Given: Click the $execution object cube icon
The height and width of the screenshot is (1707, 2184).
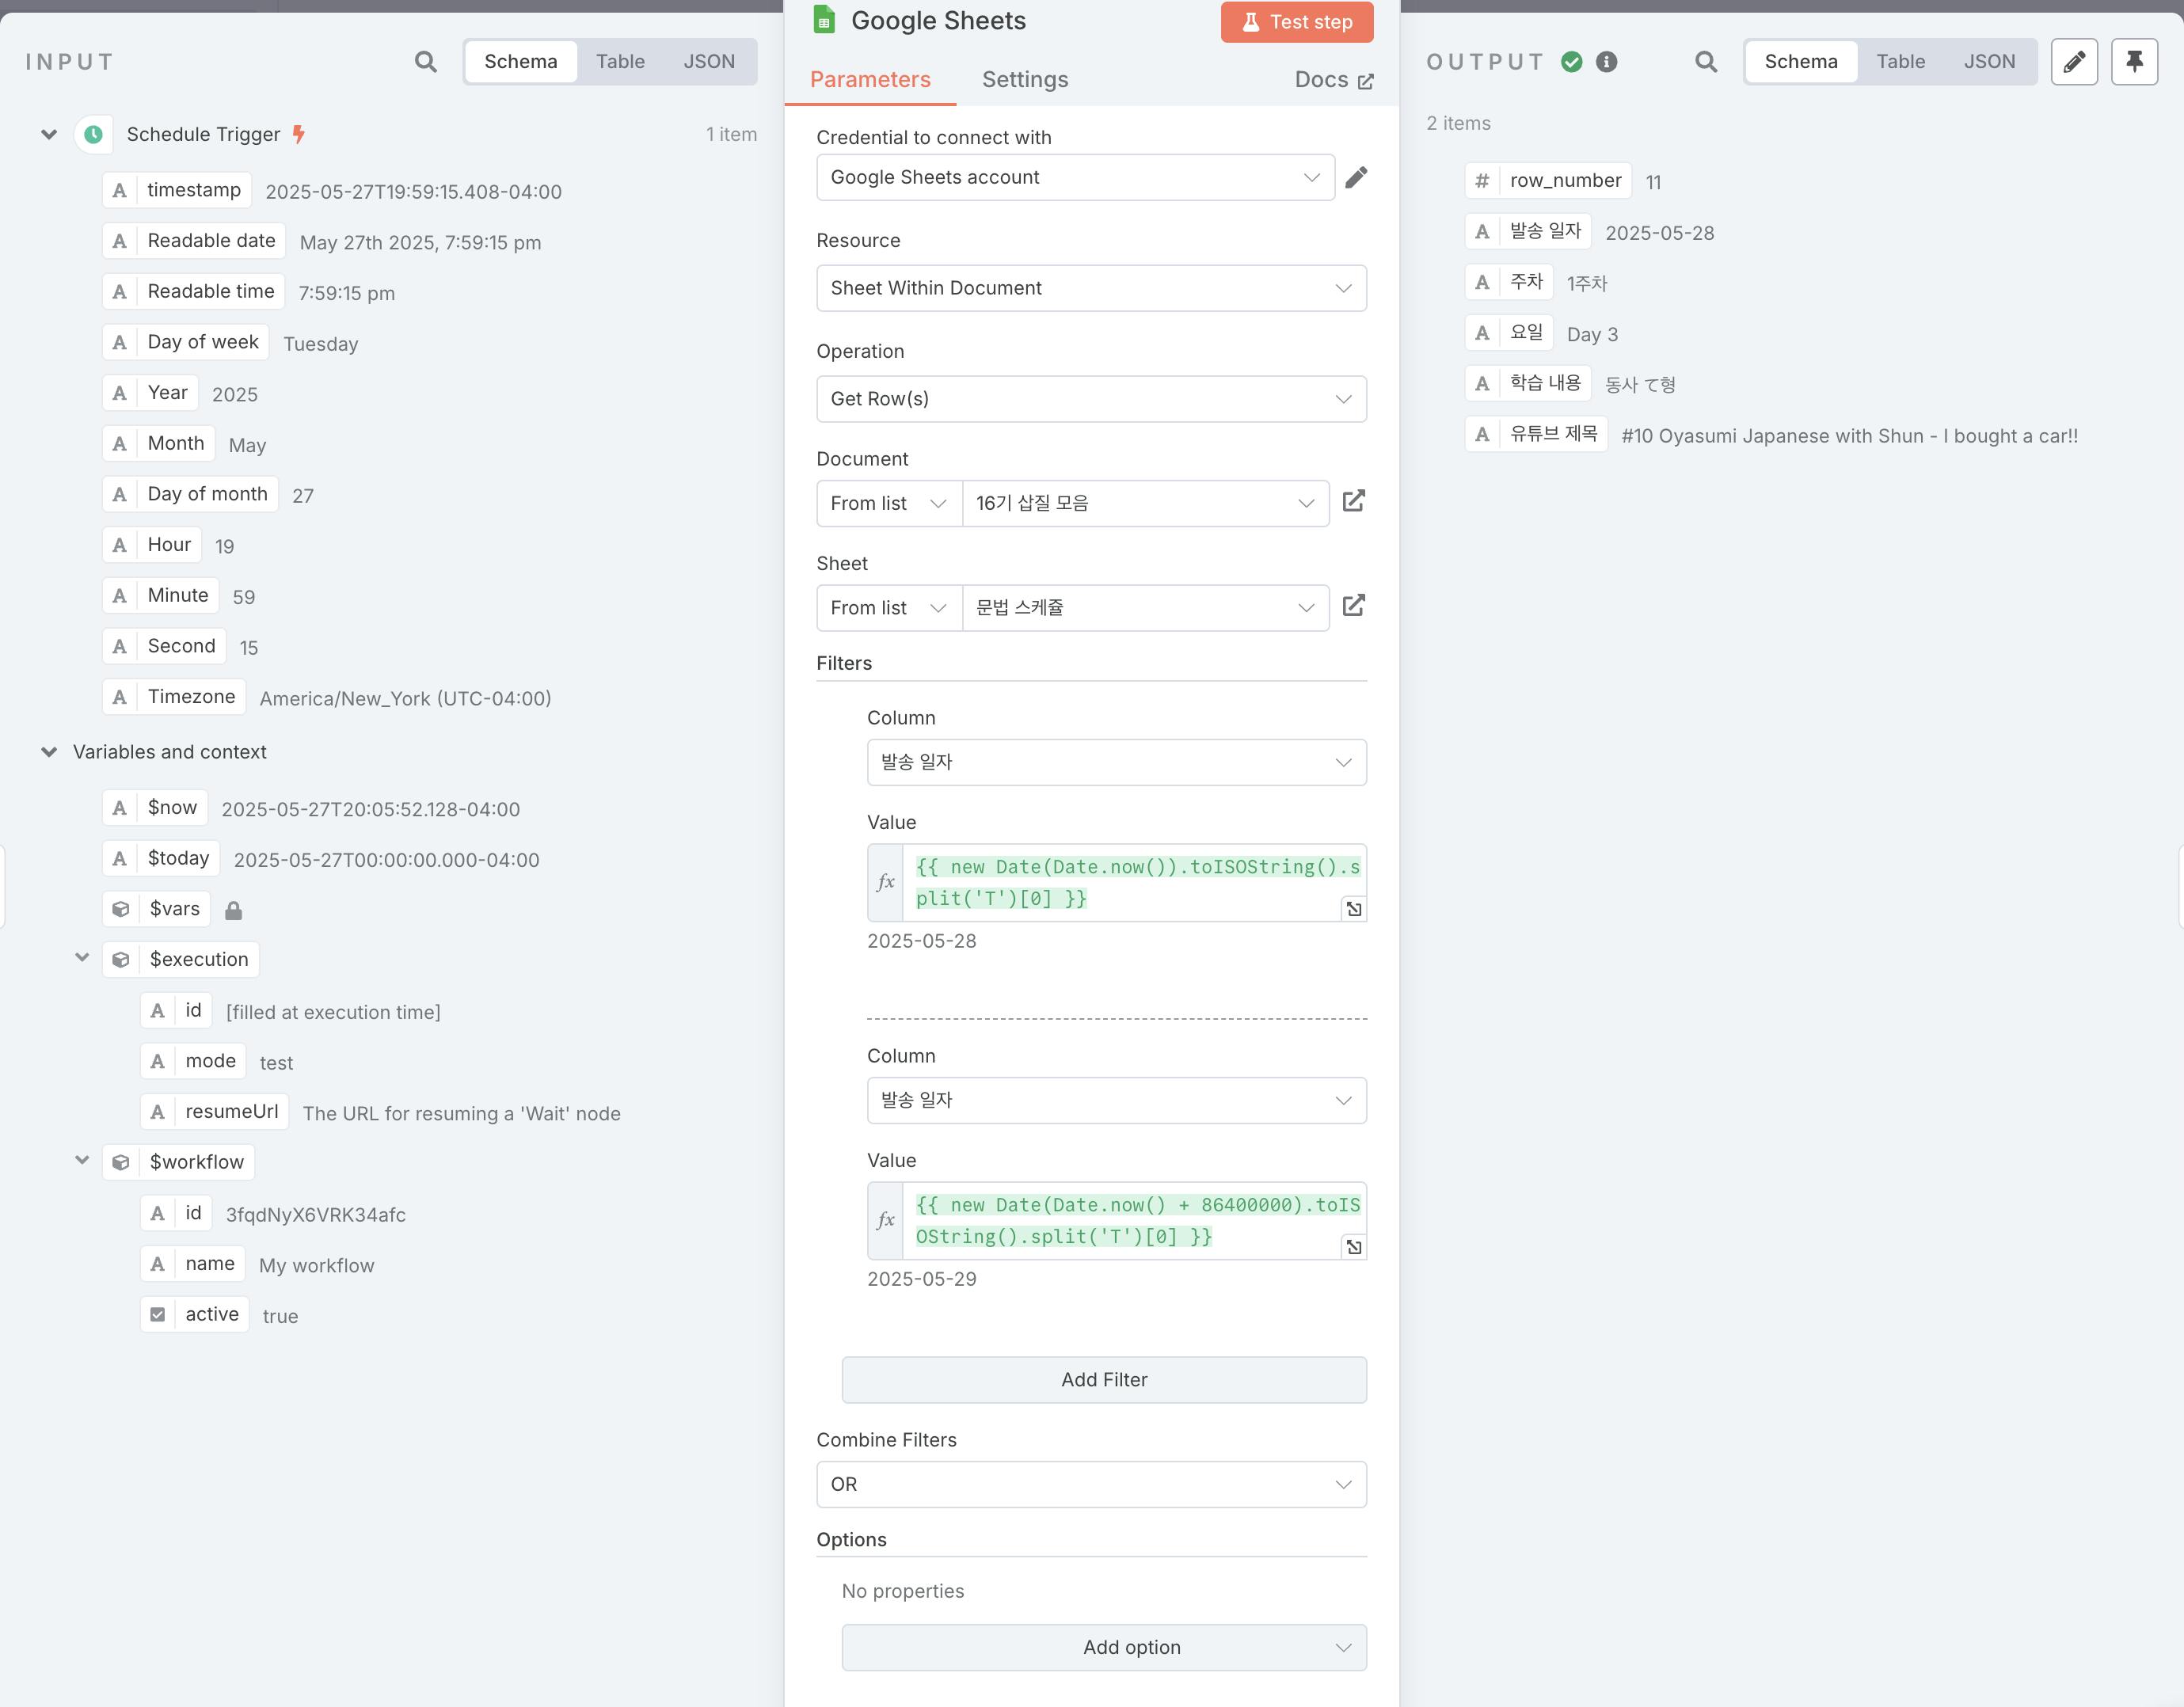Looking at the screenshot, I should [x=121, y=960].
